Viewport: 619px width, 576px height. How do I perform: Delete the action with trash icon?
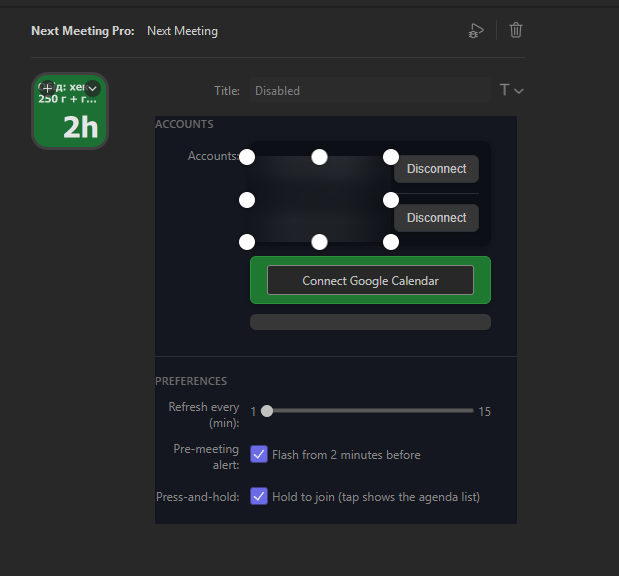(x=516, y=30)
